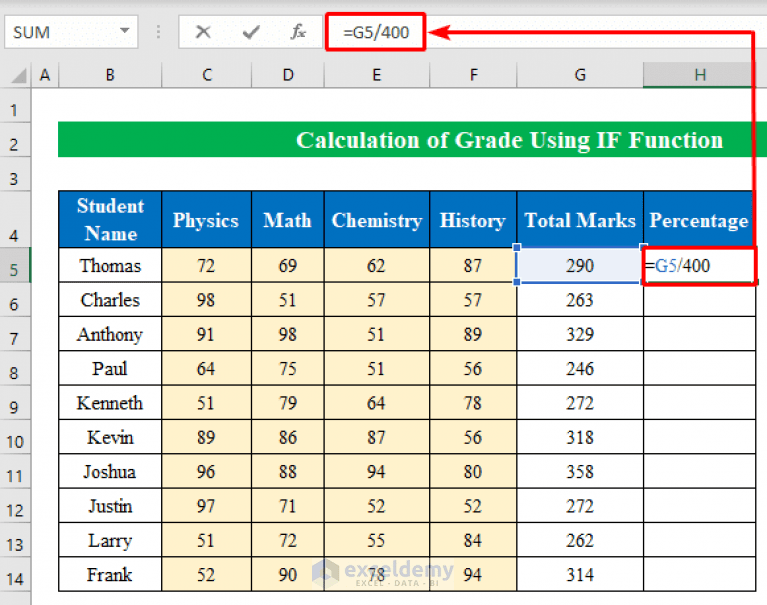Select the Justin name cell

[x=110, y=506]
